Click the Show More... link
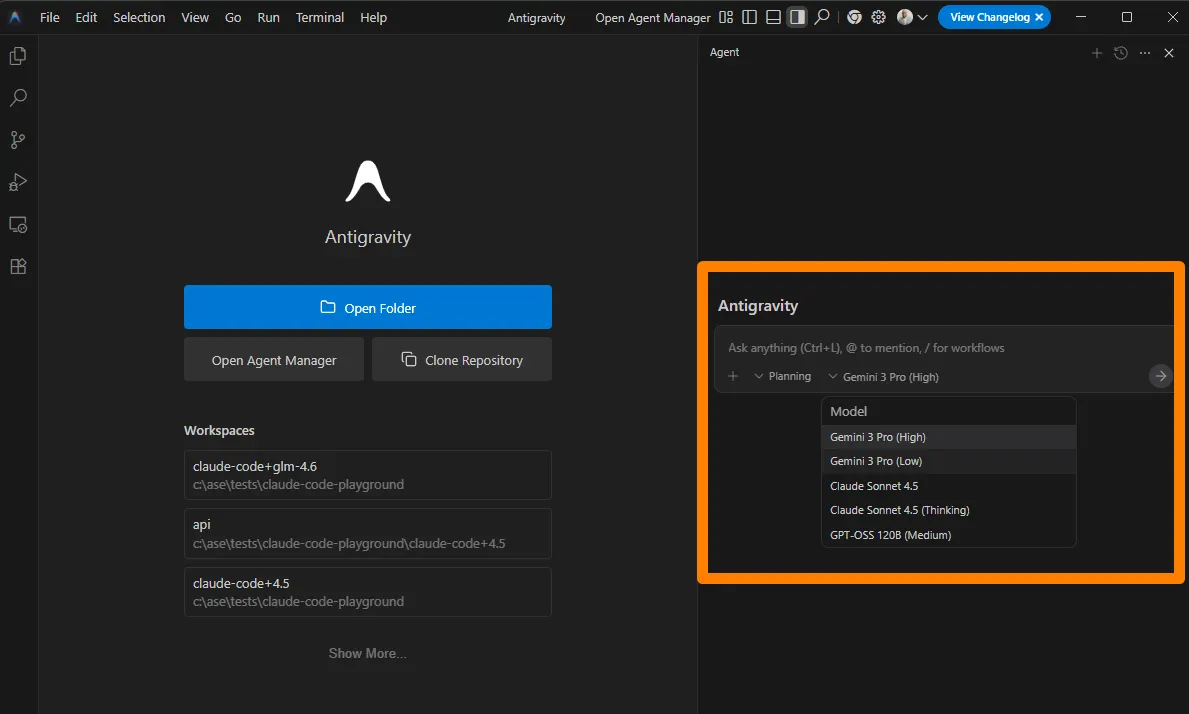Image resolution: width=1189 pixels, height=714 pixels. tap(368, 653)
